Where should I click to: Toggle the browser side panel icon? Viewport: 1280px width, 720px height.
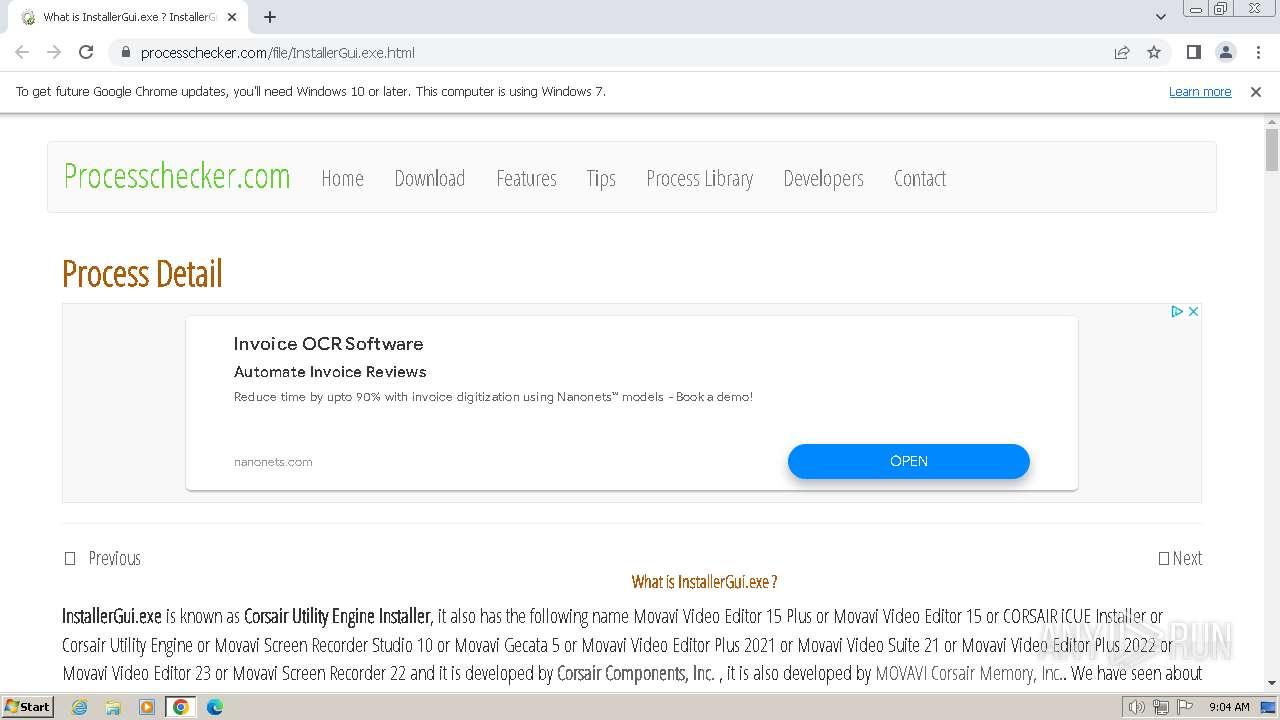click(x=1193, y=52)
